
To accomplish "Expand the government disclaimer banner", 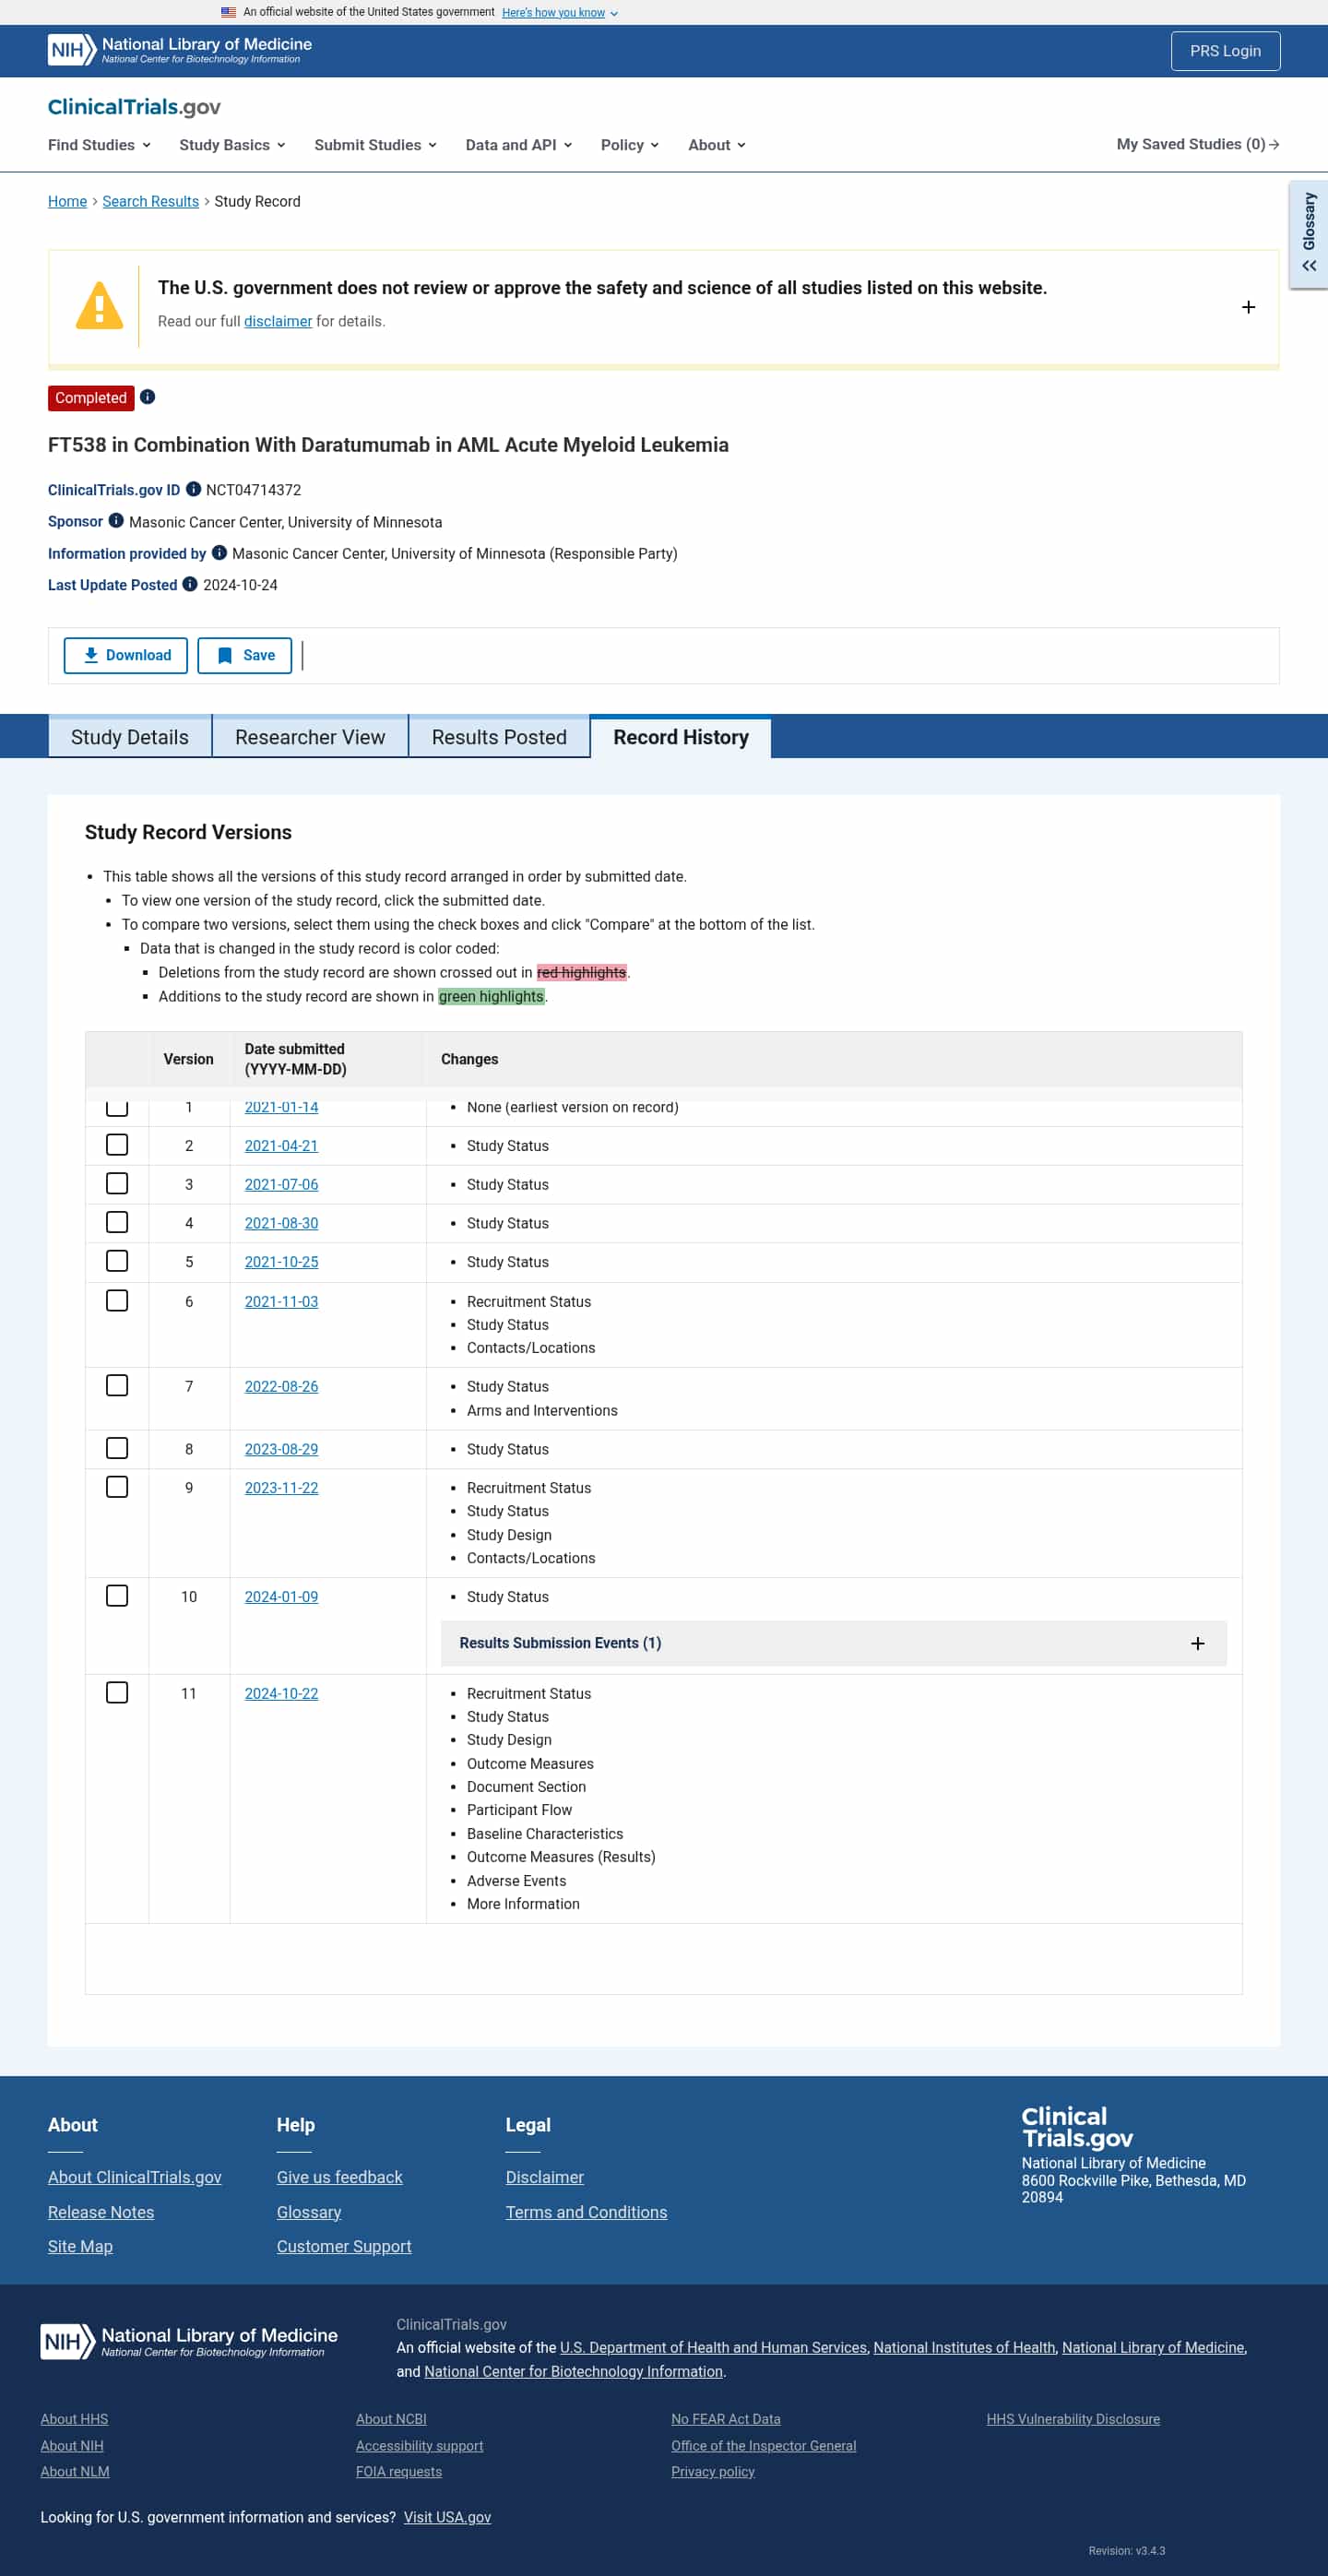I will tap(1247, 307).
